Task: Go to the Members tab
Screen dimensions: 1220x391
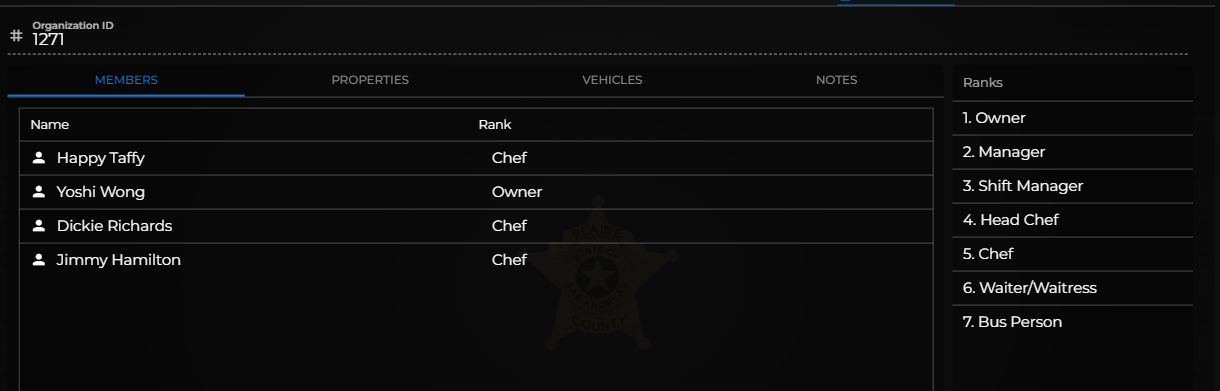Action: click(126, 80)
